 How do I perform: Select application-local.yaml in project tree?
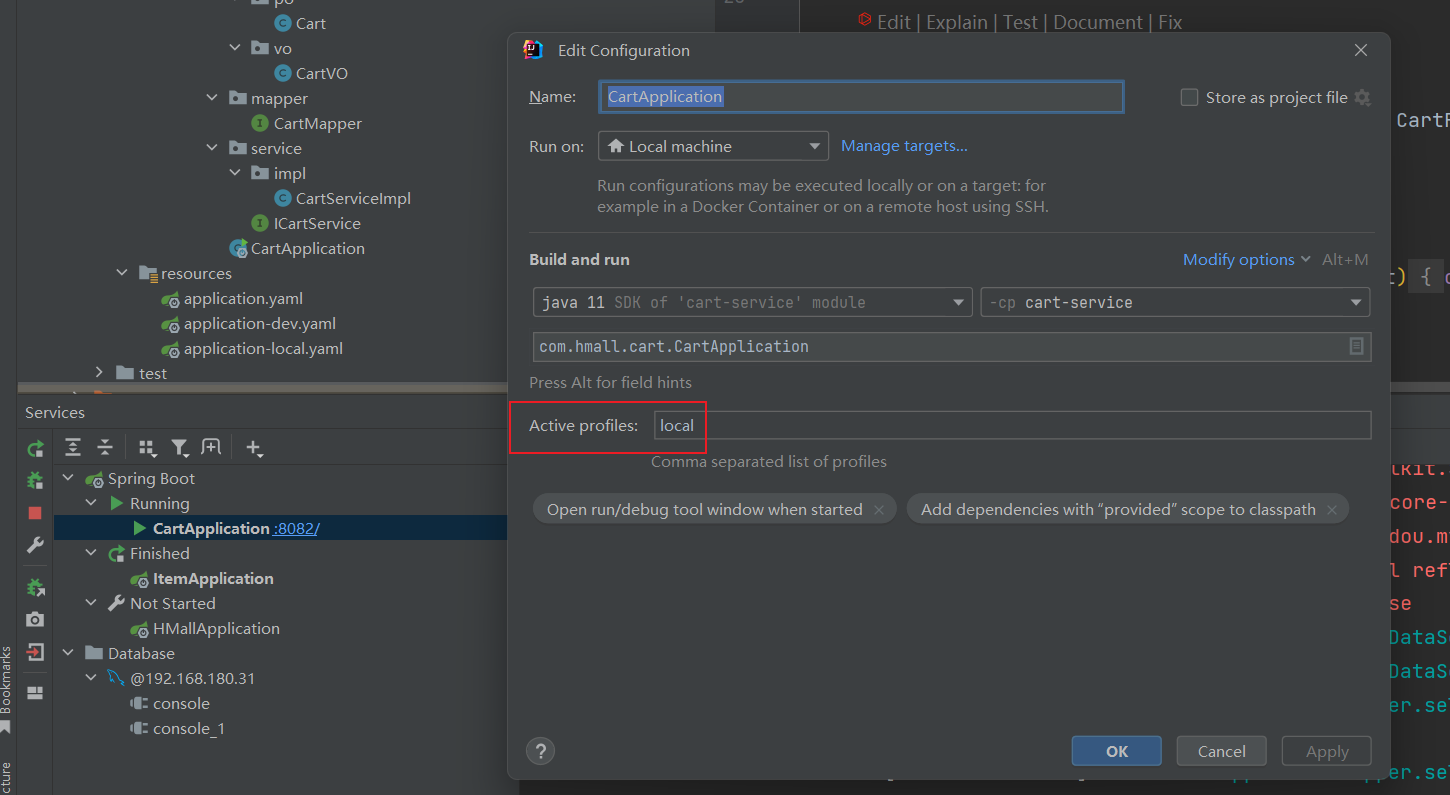pos(263,348)
